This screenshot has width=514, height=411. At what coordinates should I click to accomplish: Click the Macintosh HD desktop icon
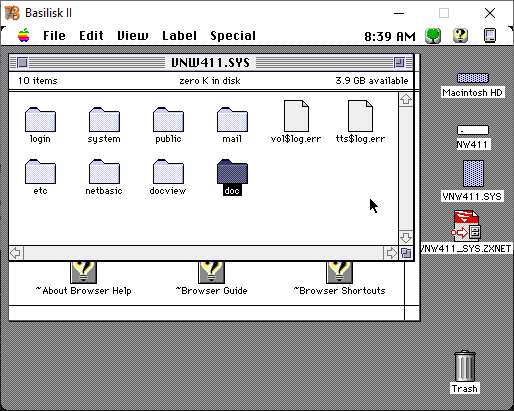[x=473, y=78]
